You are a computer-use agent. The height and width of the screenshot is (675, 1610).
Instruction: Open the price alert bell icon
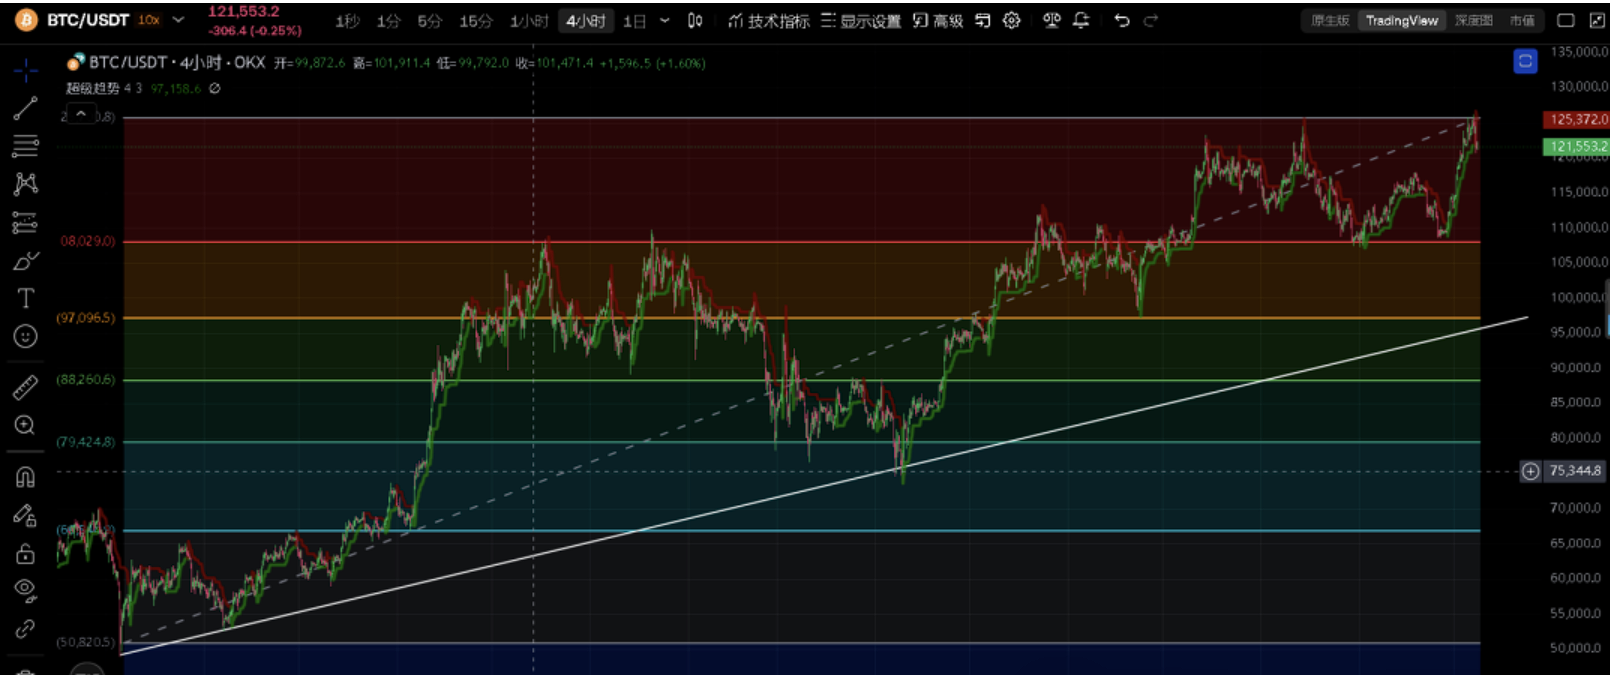(x=1081, y=20)
